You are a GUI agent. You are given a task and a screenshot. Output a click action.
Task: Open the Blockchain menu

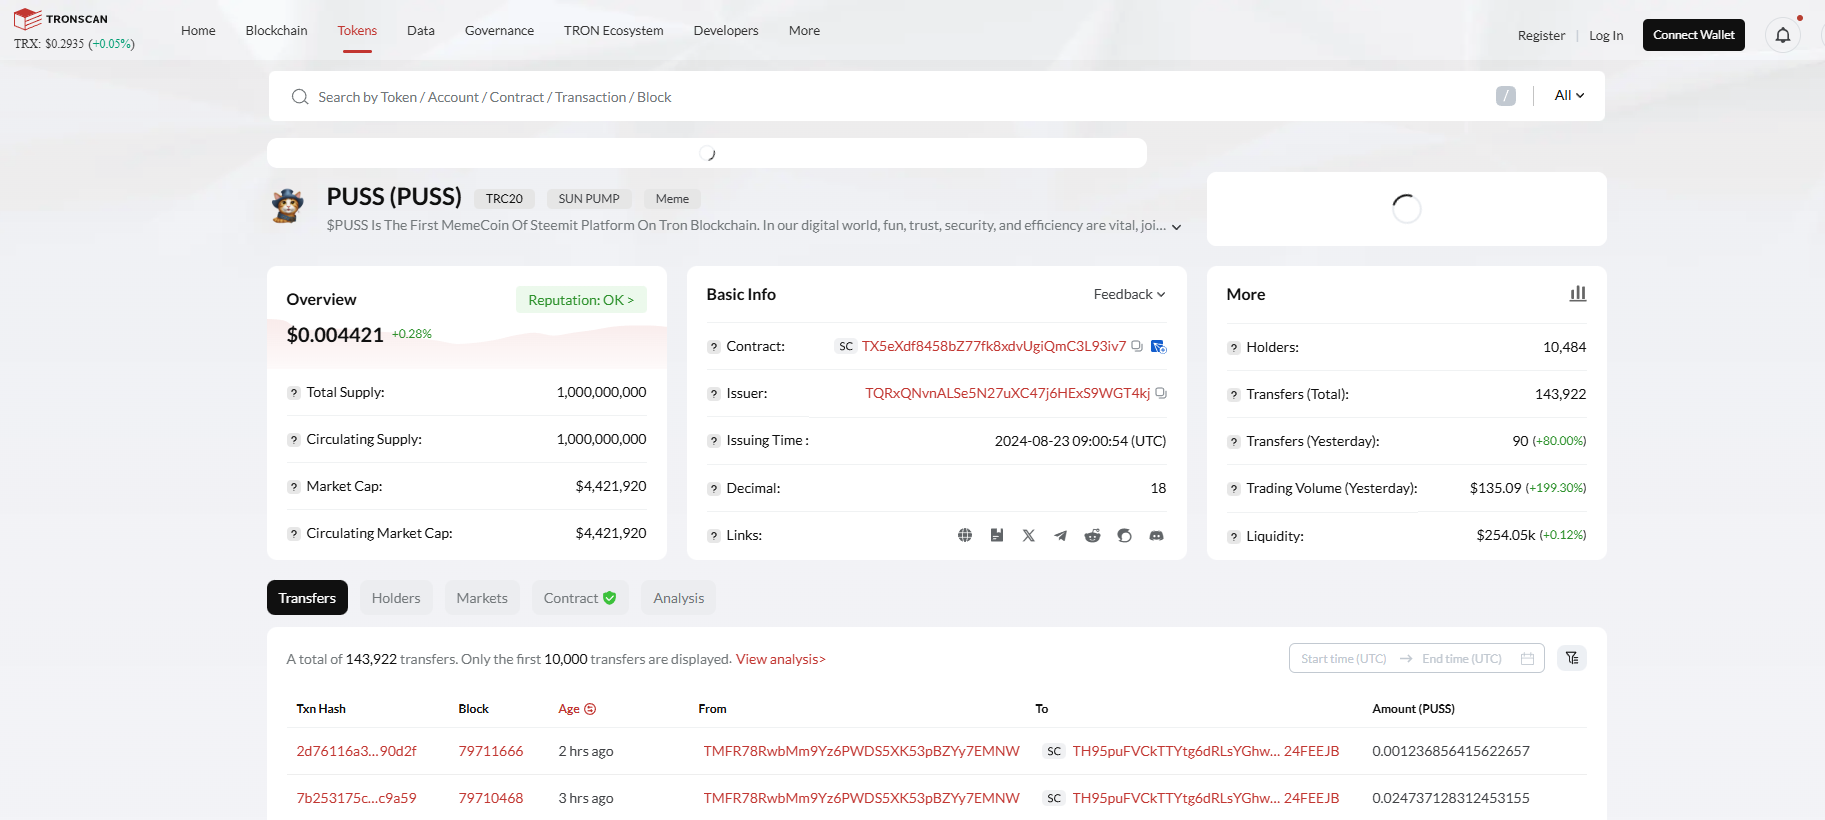pyautogui.click(x=277, y=31)
